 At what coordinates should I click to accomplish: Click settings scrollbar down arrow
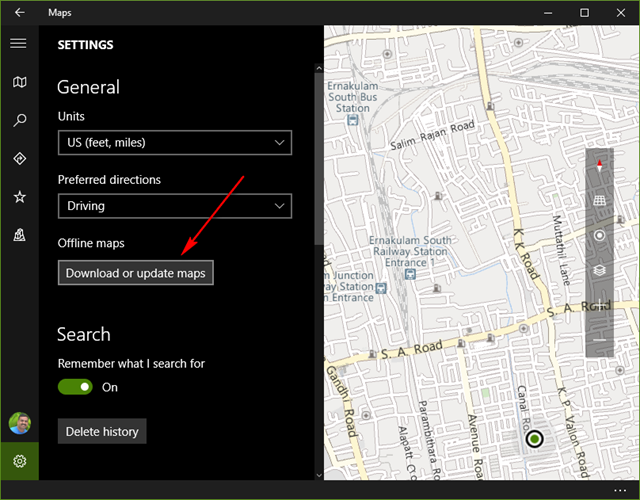click(x=319, y=475)
